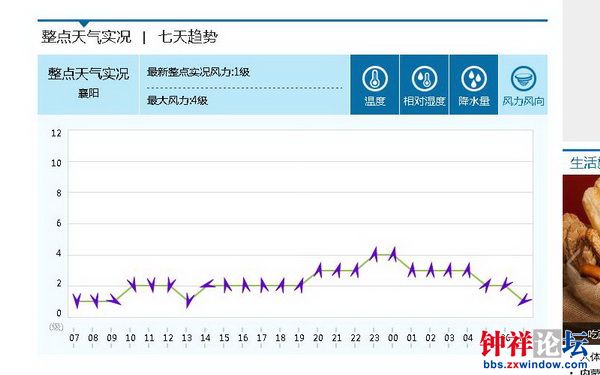Click the 襄阳 city label
The height and width of the screenshot is (375, 600).
coord(89,93)
